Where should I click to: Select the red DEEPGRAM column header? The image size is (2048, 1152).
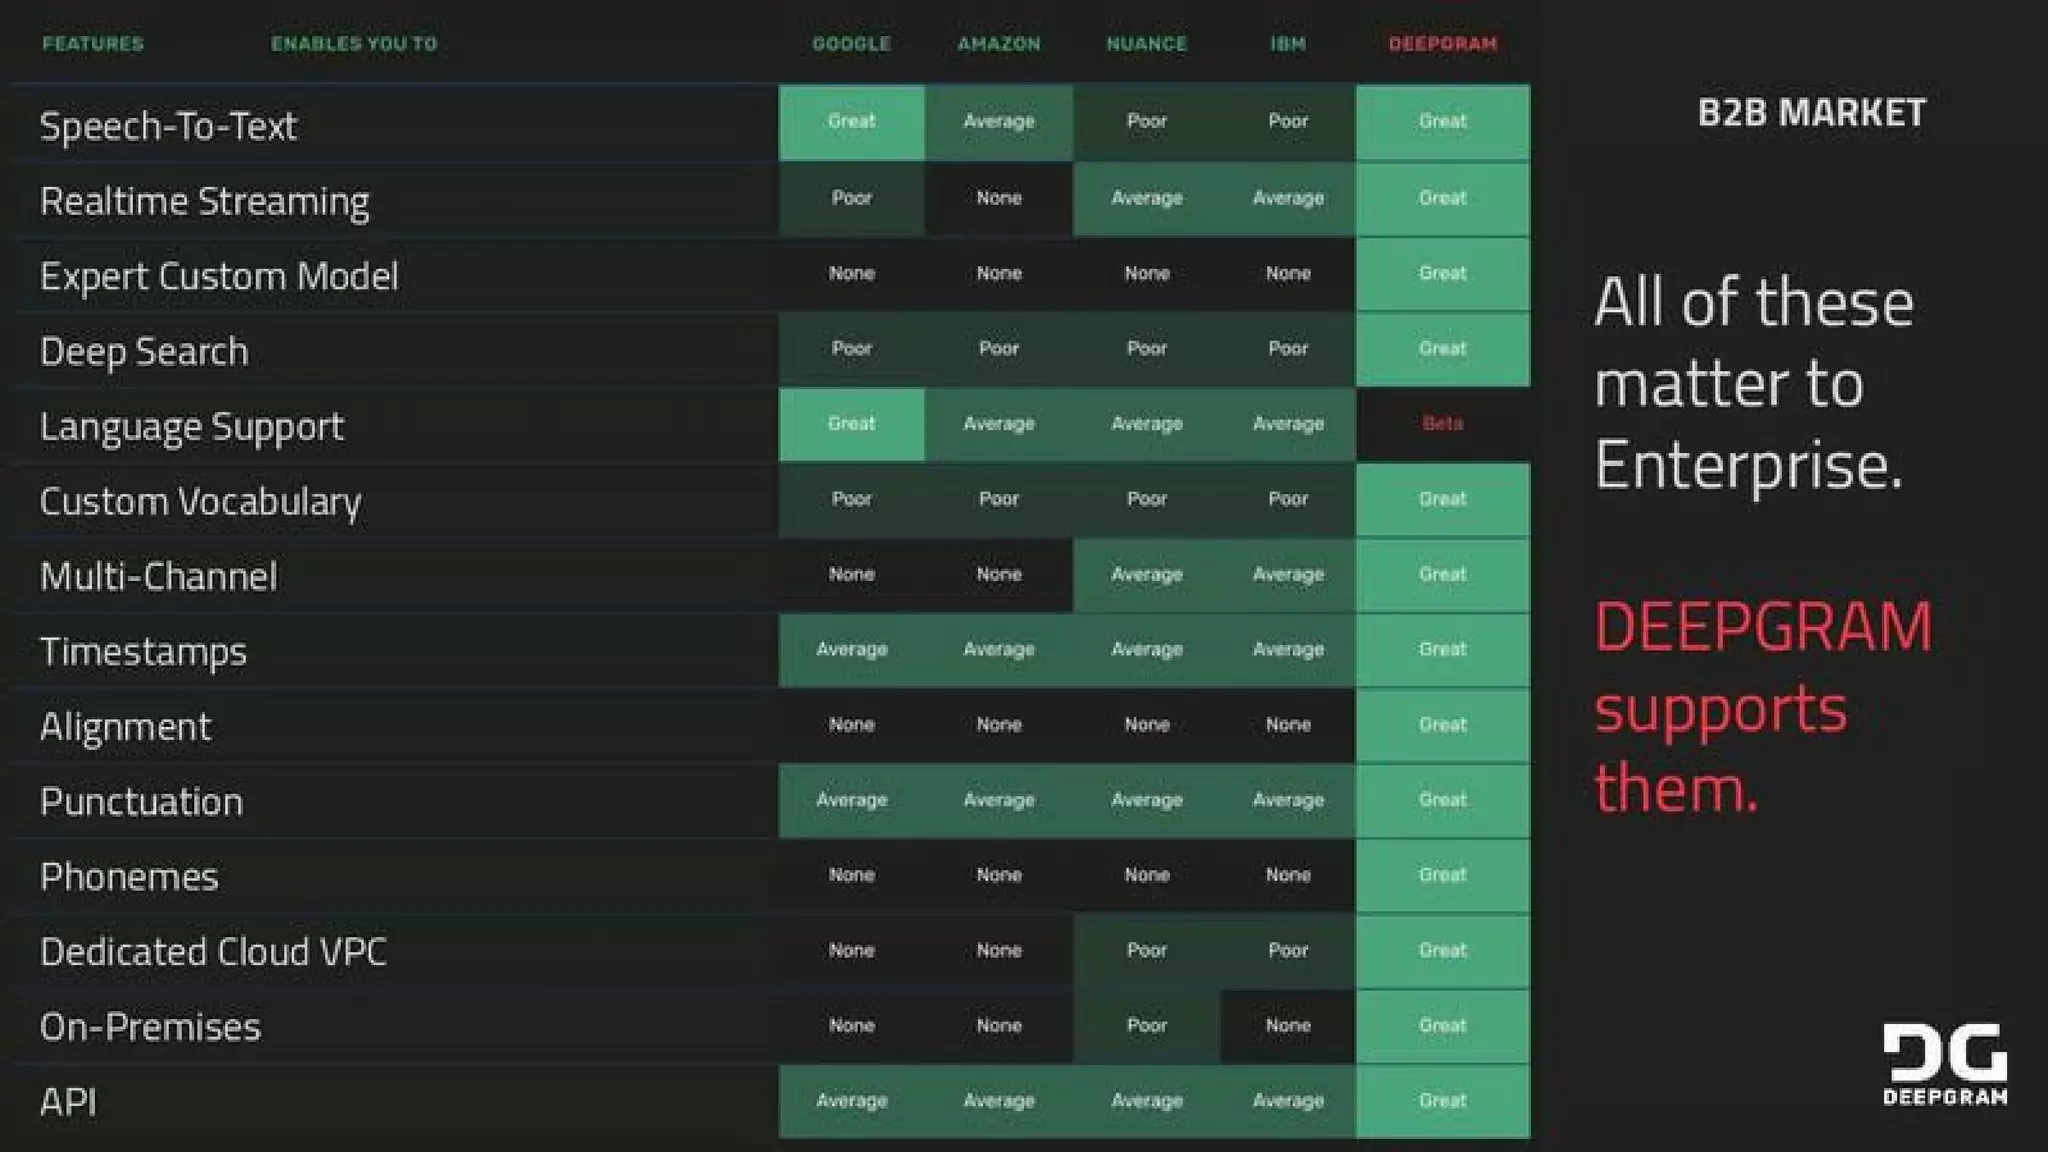click(1443, 44)
